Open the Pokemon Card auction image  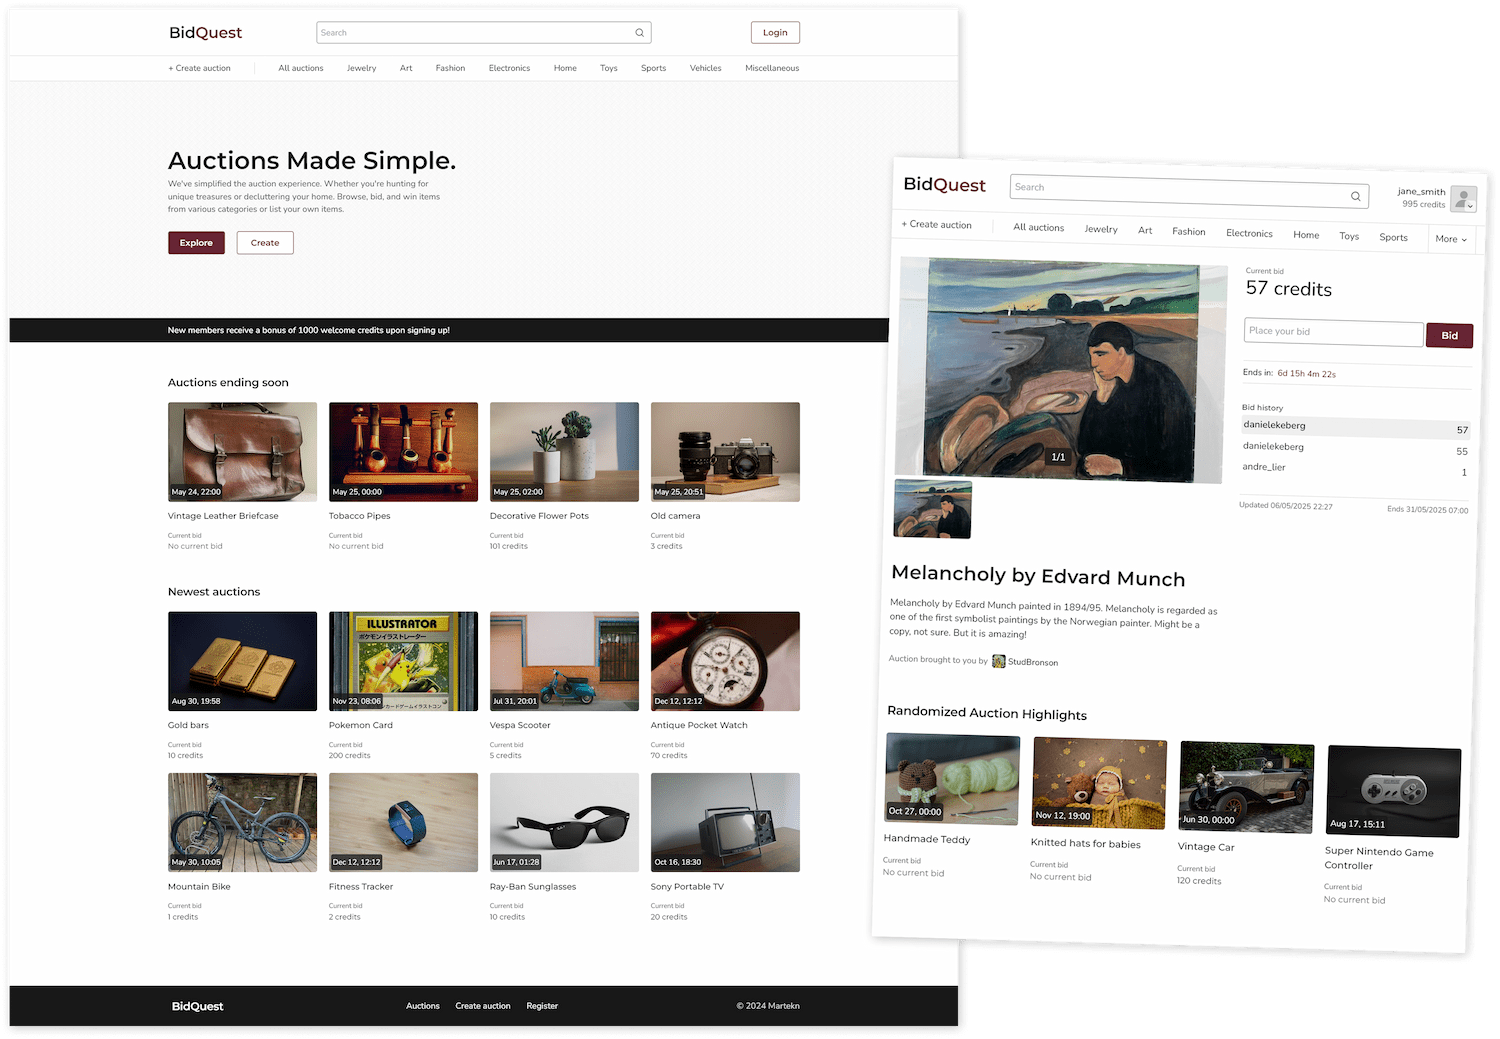point(403,661)
